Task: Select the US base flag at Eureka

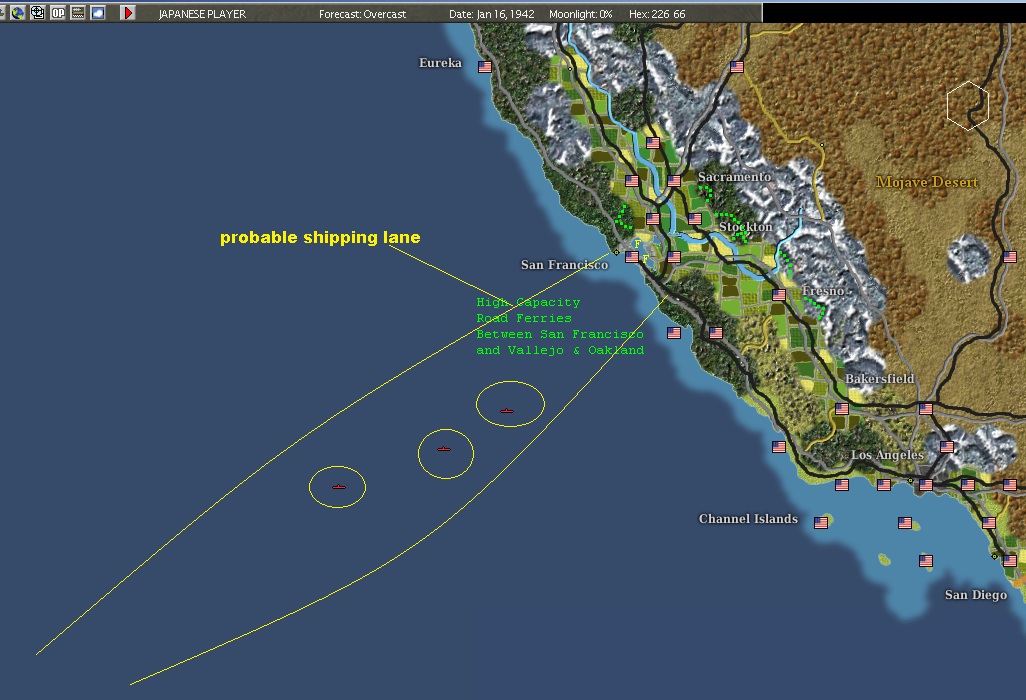Action: (x=485, y=67)
